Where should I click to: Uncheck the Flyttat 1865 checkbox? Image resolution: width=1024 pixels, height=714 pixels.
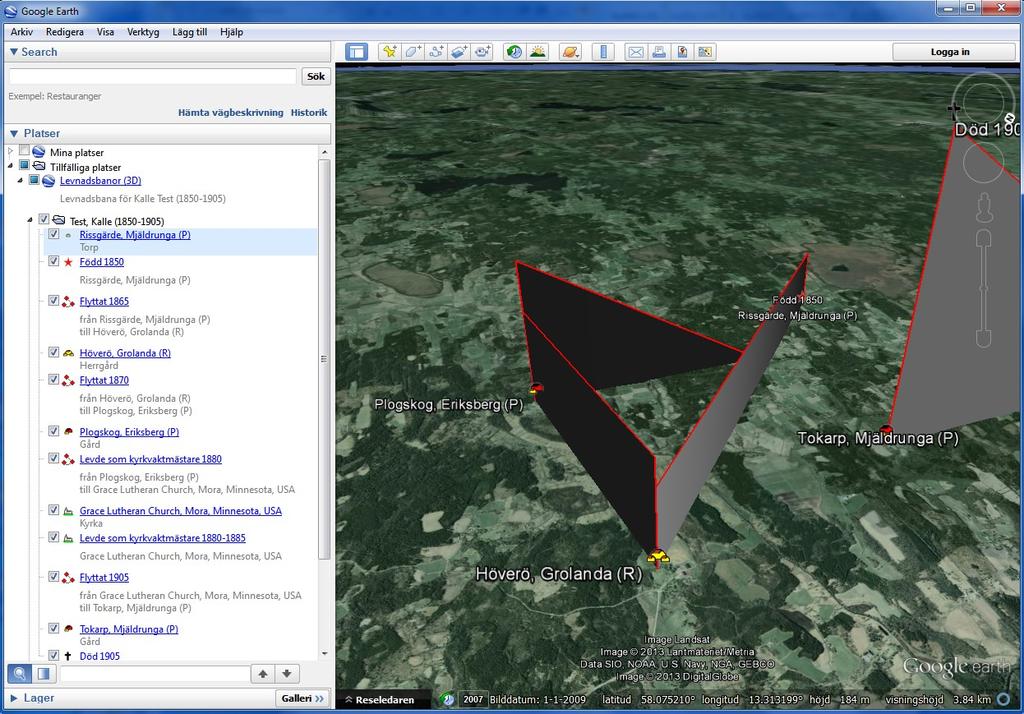(54, 300)
